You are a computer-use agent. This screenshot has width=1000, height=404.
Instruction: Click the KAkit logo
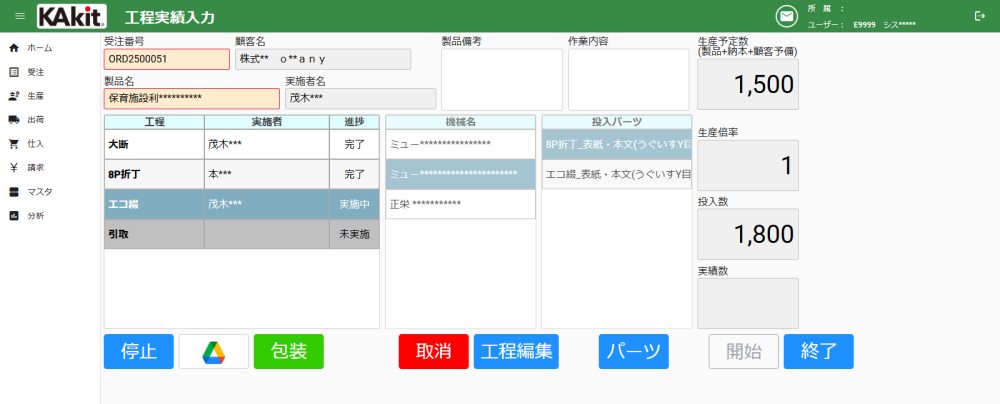73,16
